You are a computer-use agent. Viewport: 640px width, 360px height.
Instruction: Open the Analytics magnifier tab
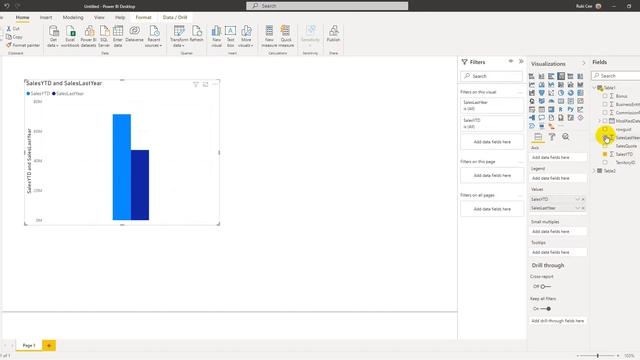click(x=565, y=137)
